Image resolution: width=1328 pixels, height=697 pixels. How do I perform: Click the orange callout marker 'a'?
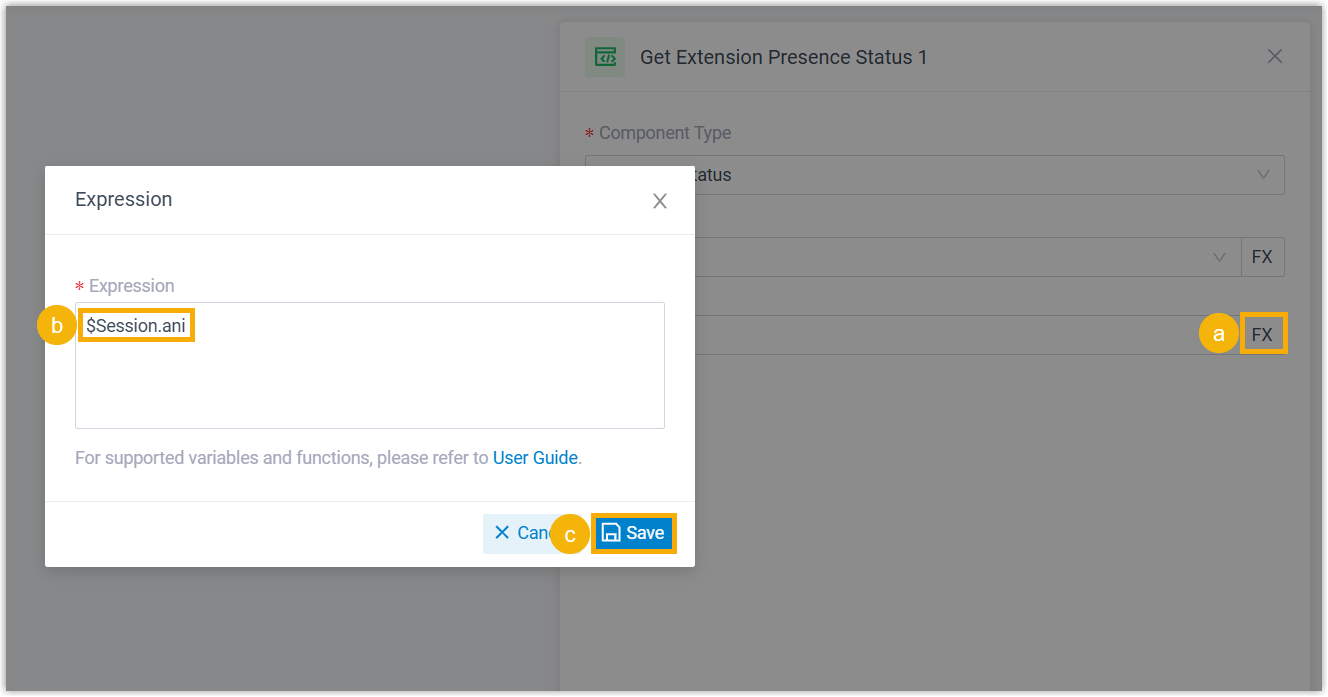1218,335
